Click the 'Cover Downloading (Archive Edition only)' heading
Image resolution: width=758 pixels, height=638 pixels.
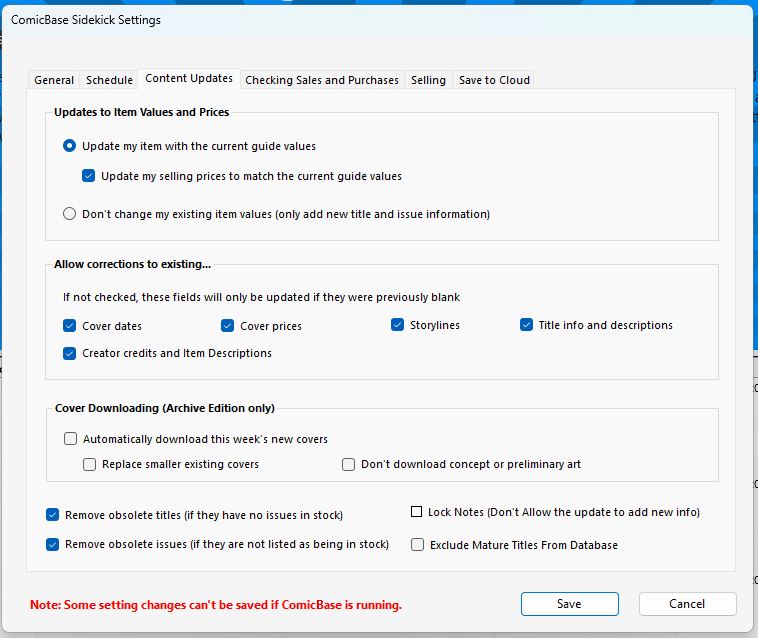pyautogui.click(x=165, y=408)
